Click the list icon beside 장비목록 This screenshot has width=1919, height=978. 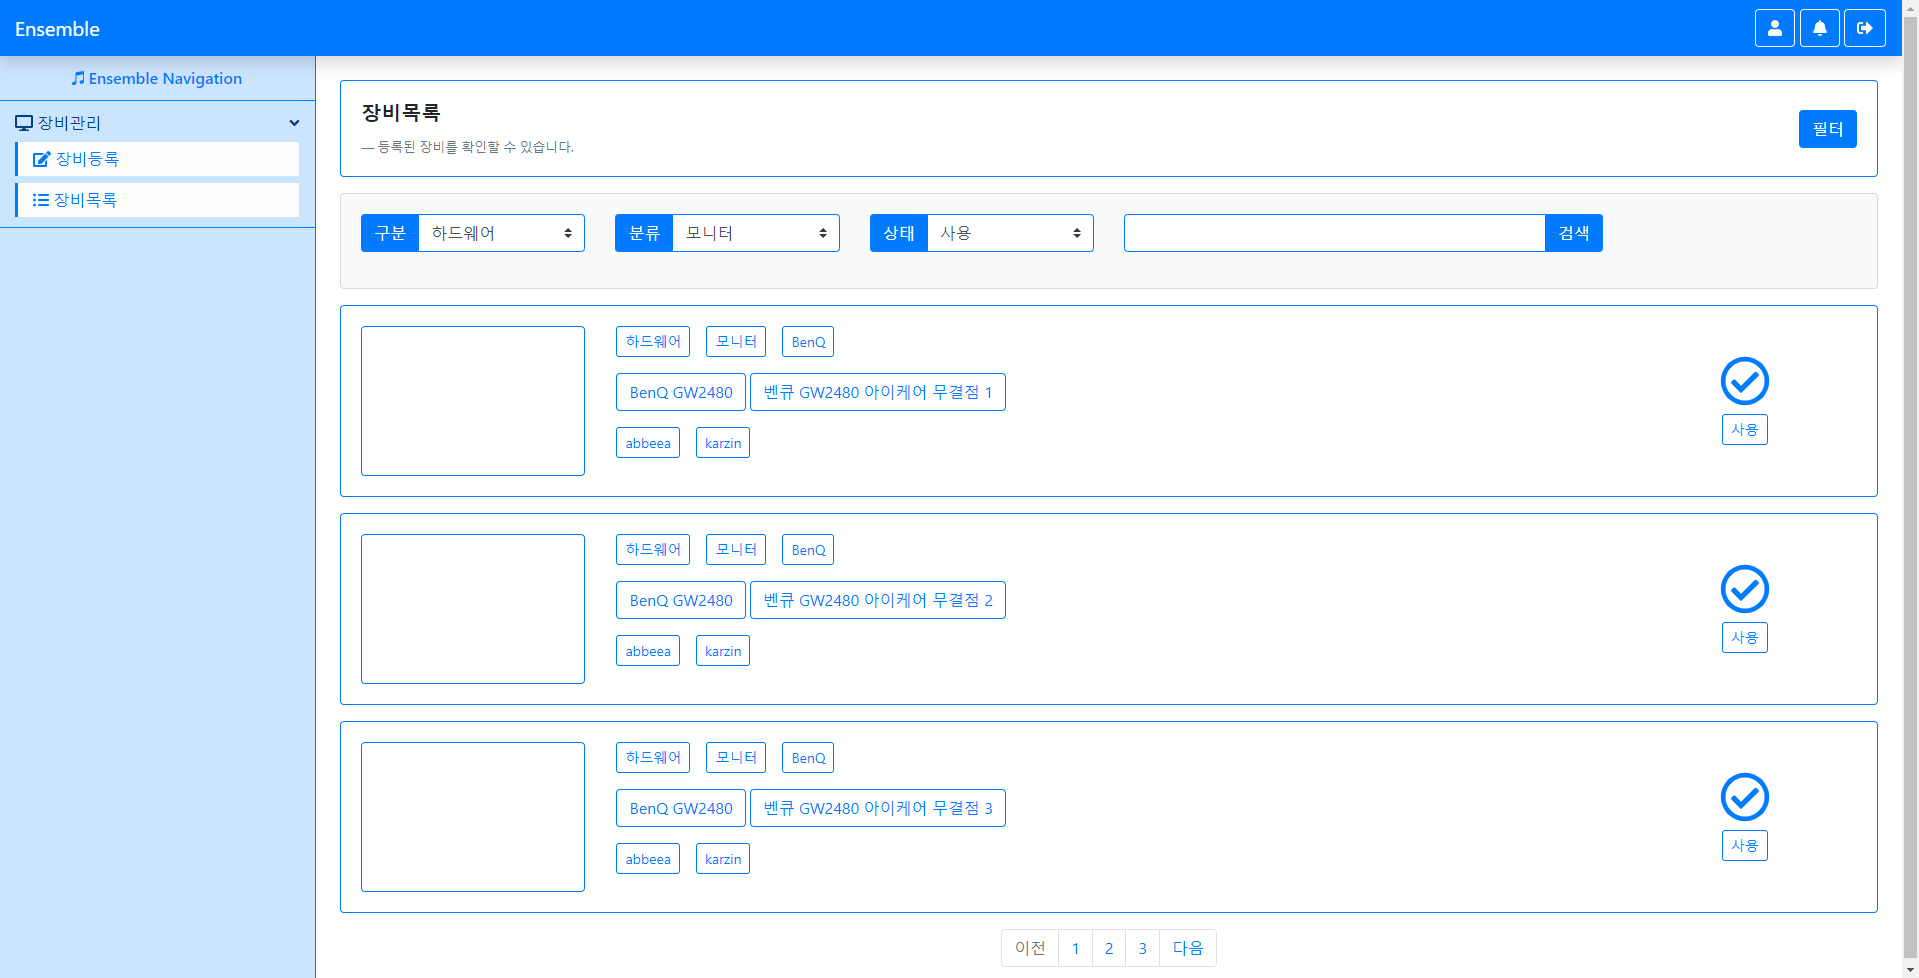[41, 200]
